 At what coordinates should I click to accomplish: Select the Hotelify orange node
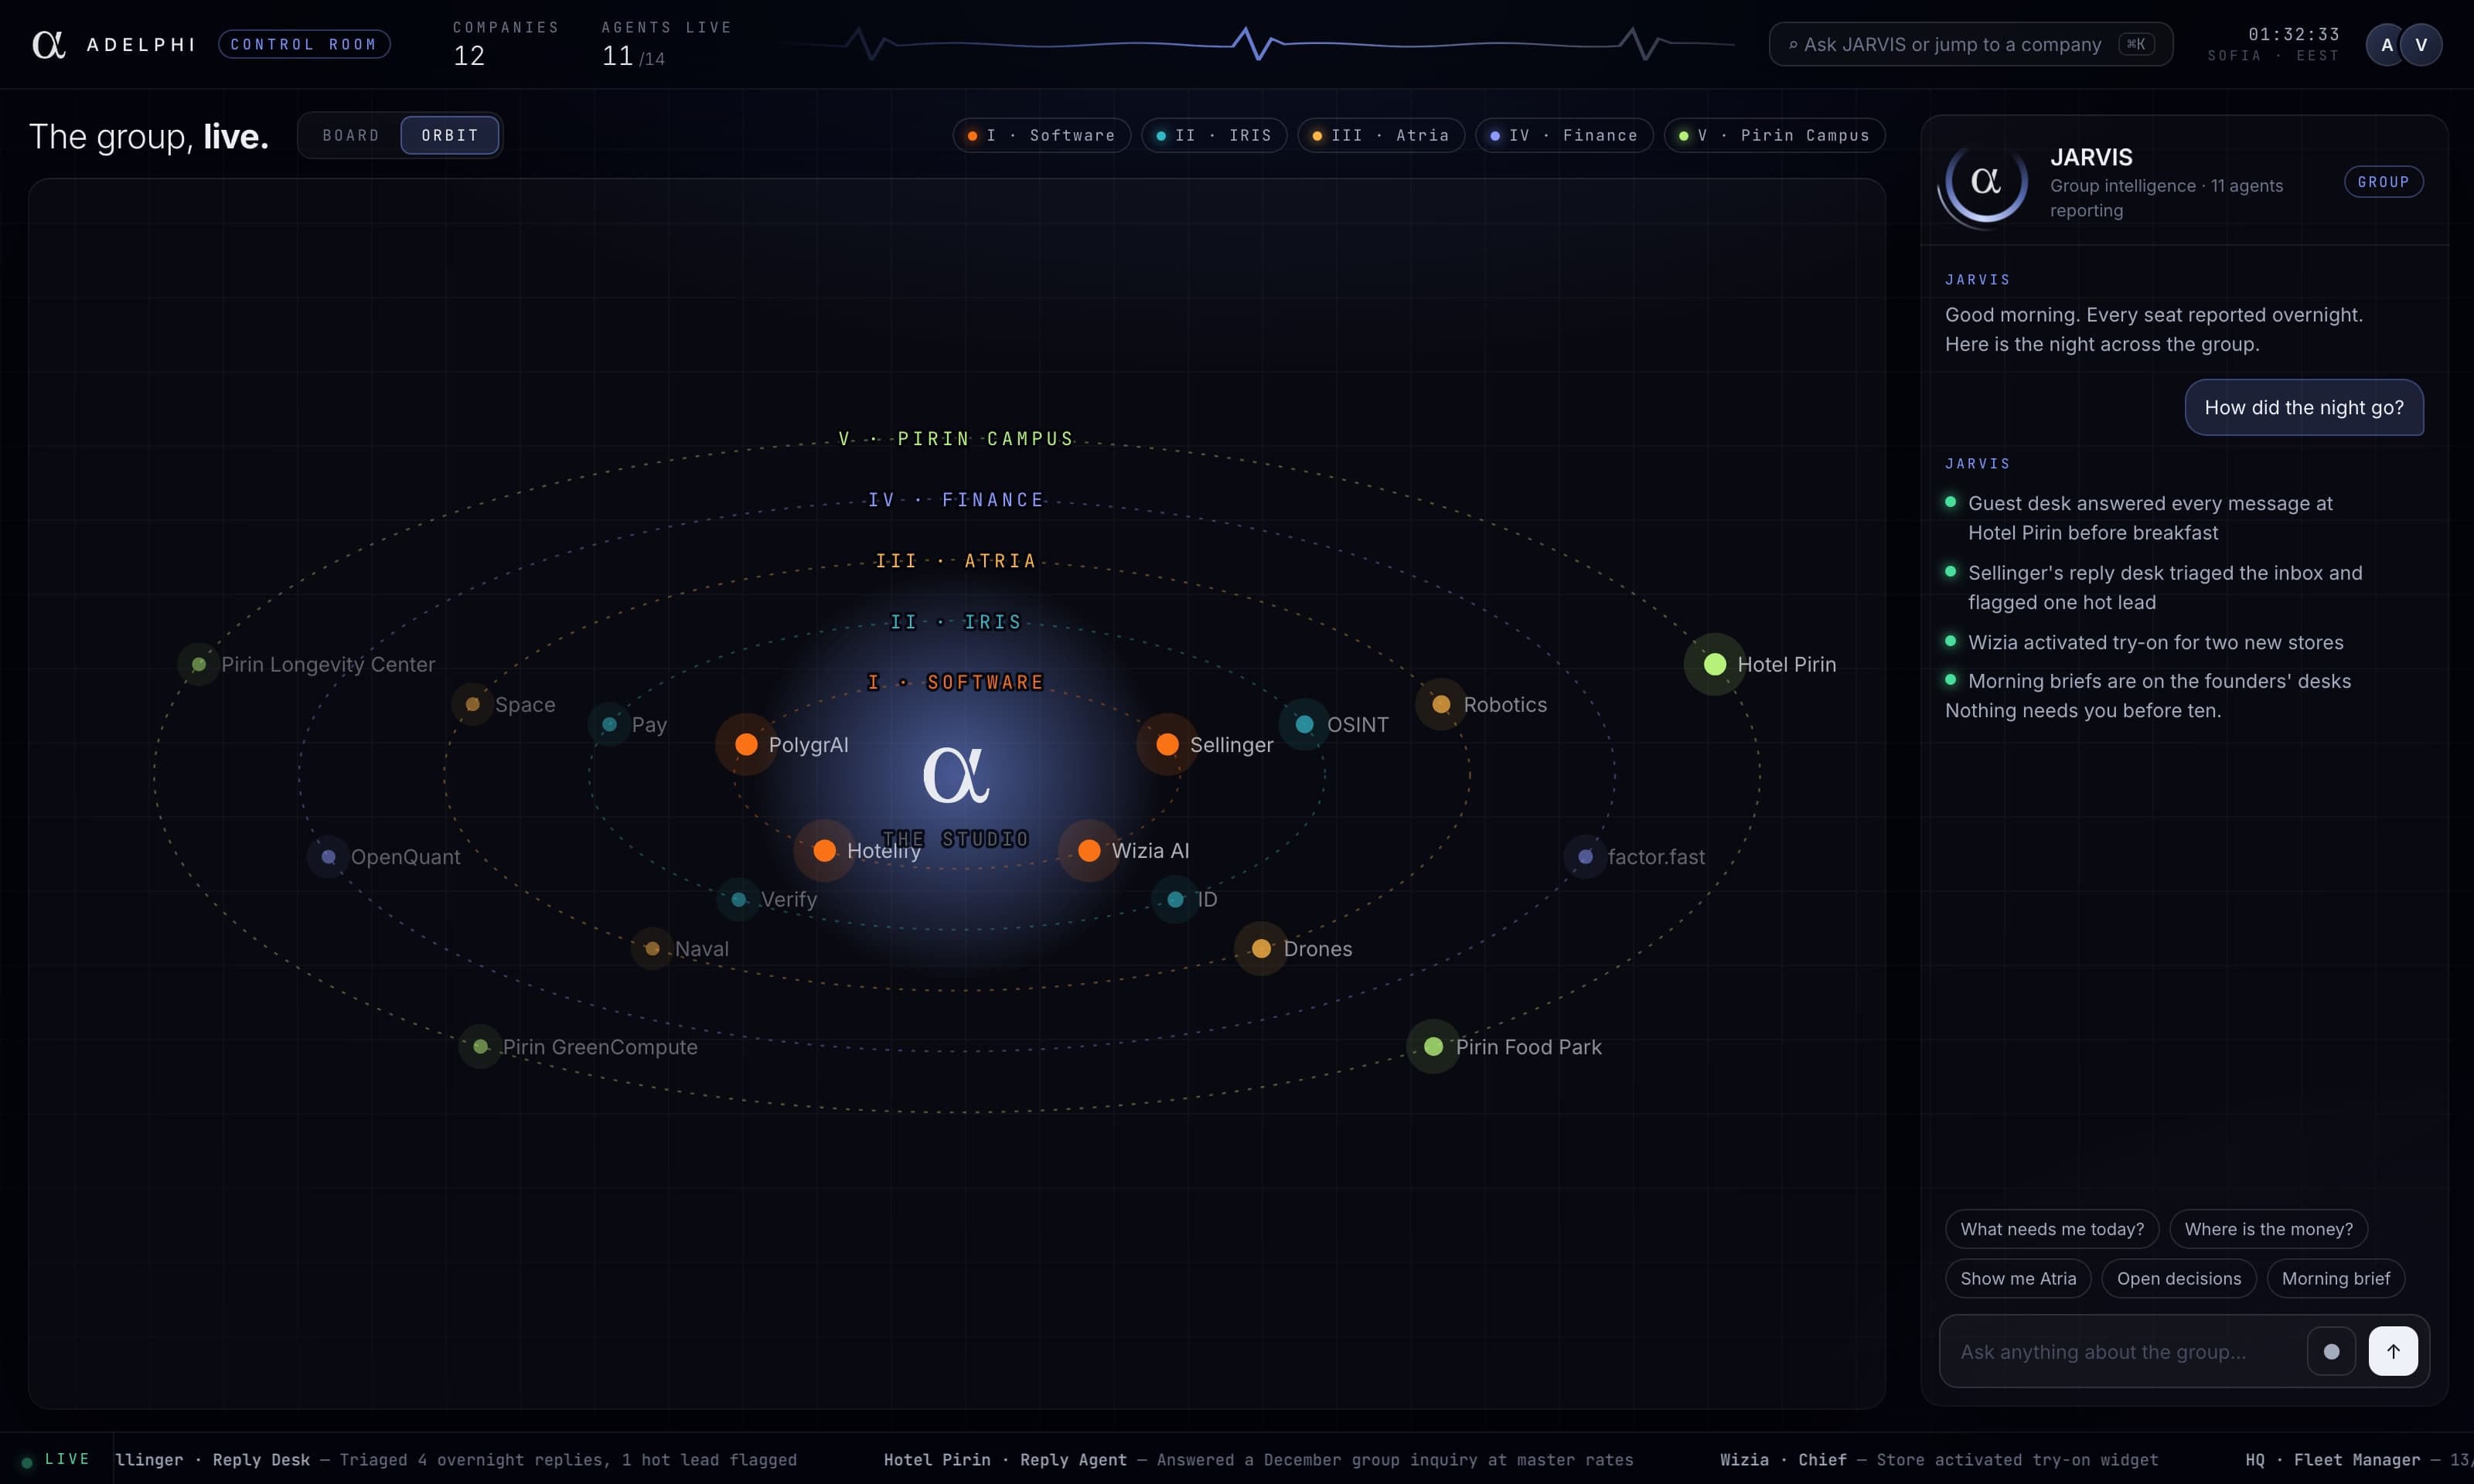coord(824,850)
